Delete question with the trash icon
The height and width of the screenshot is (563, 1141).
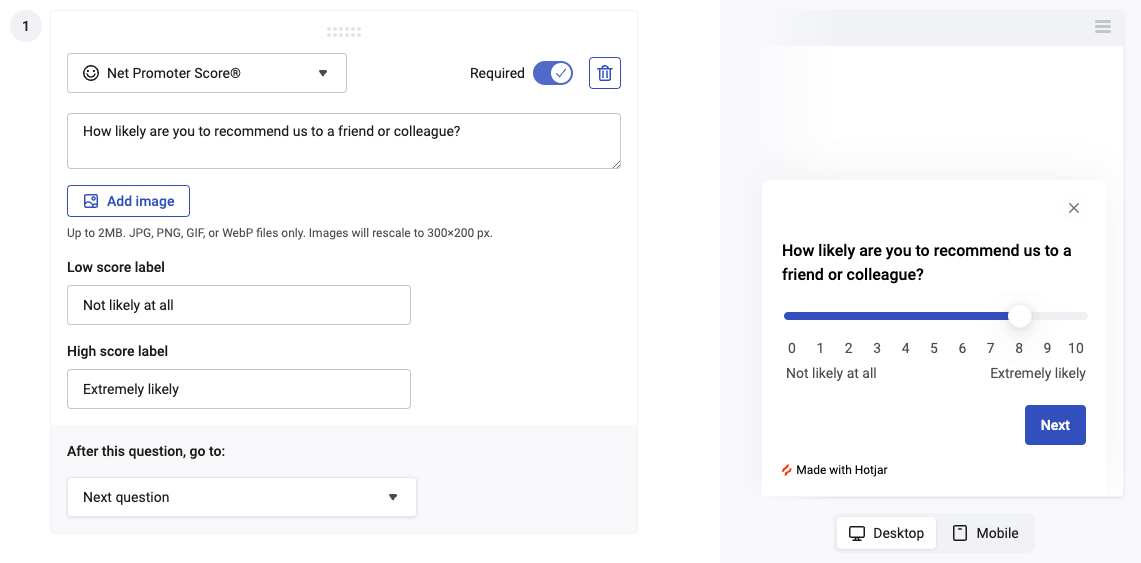605,73
